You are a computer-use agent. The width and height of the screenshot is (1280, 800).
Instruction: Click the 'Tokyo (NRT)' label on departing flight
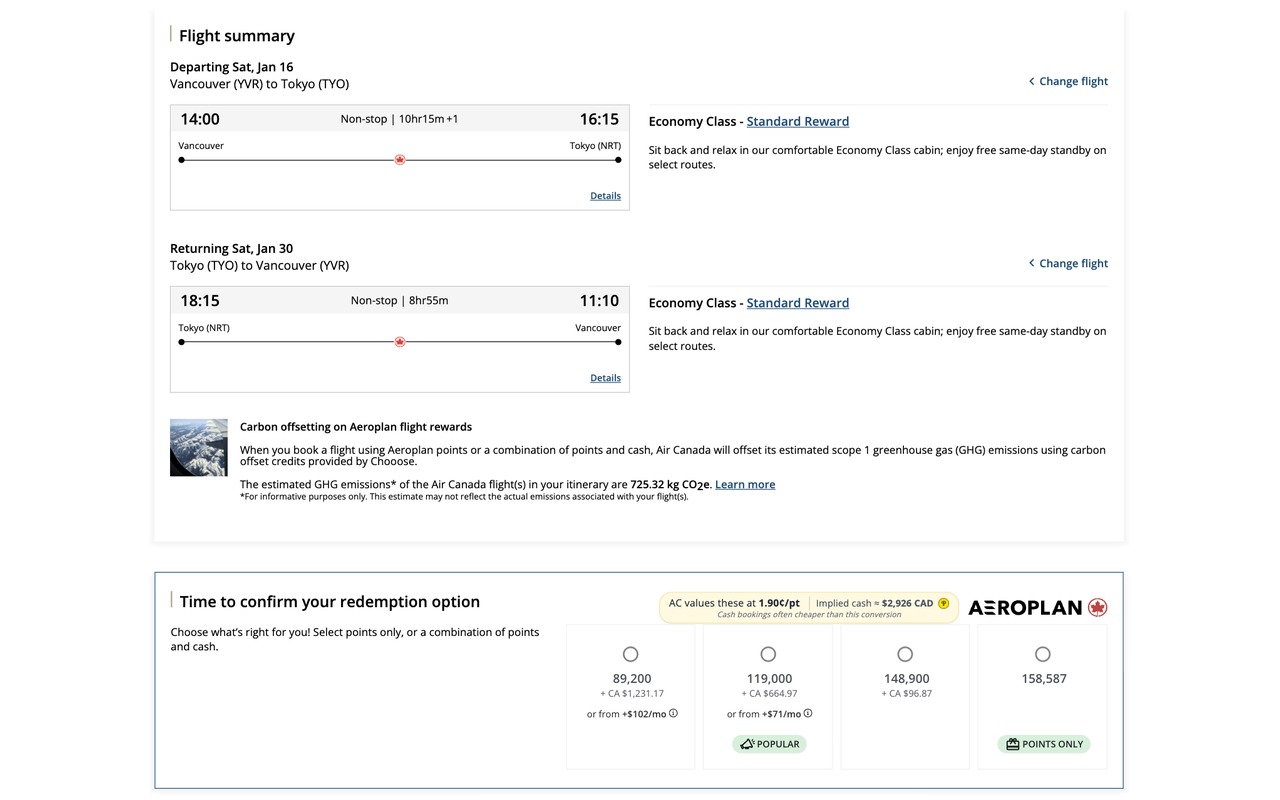coord(595,146)
